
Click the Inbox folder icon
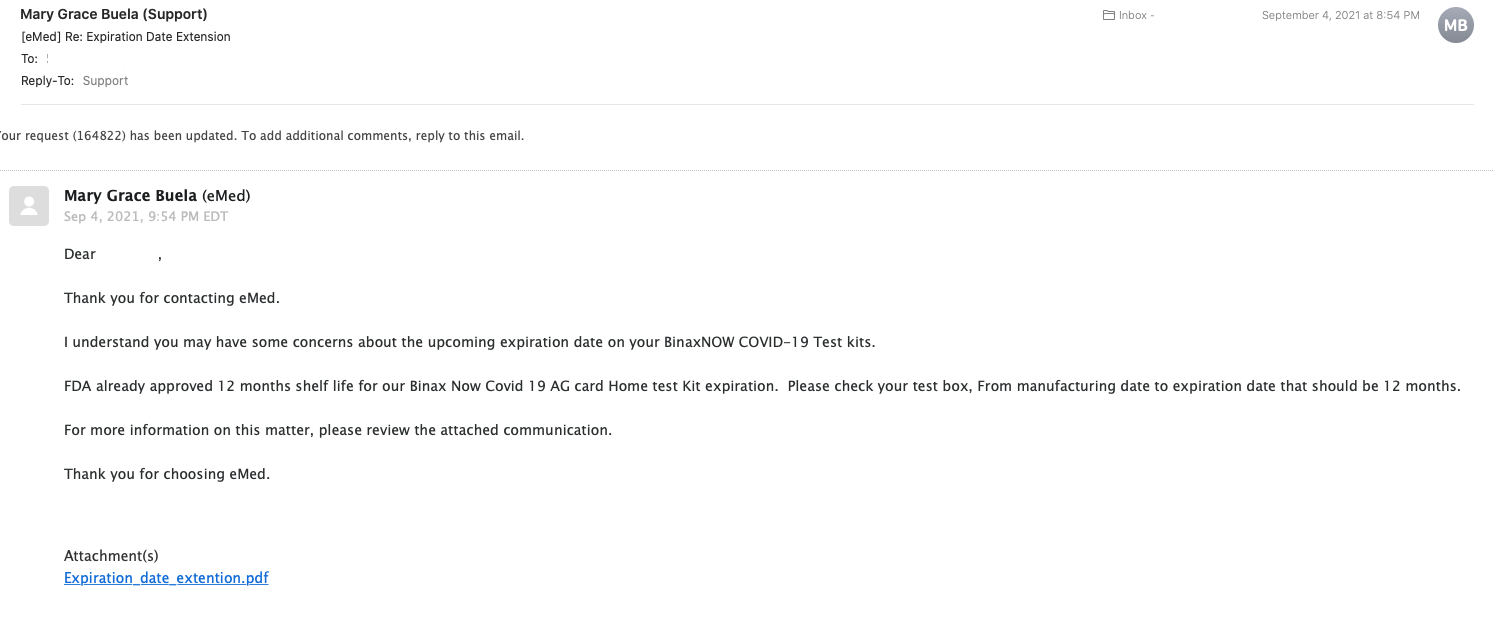point(1108,16)
